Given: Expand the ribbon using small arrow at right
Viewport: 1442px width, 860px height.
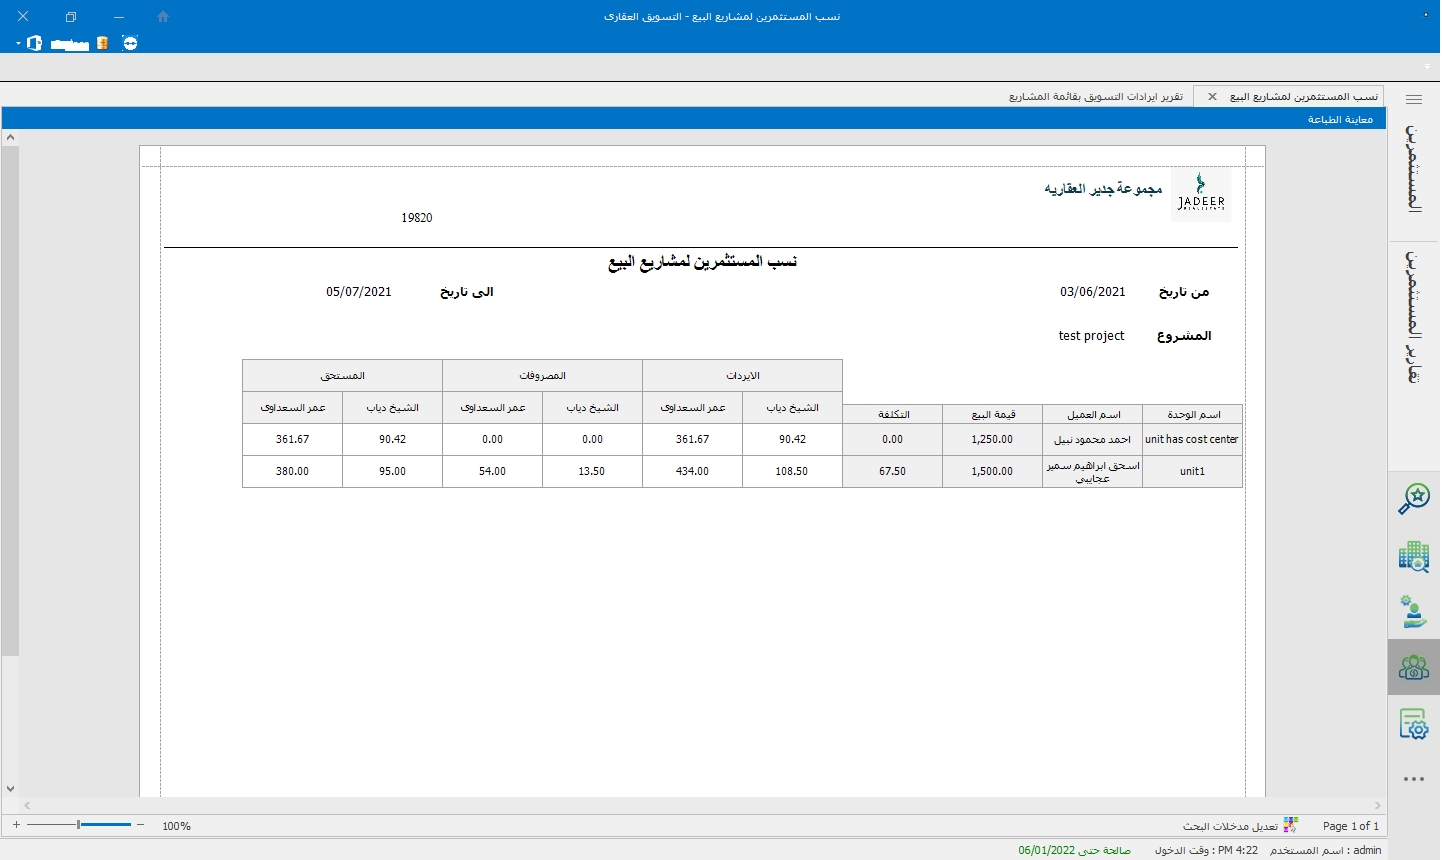Looking at the screenshot, I should (x=1428, y=66).
